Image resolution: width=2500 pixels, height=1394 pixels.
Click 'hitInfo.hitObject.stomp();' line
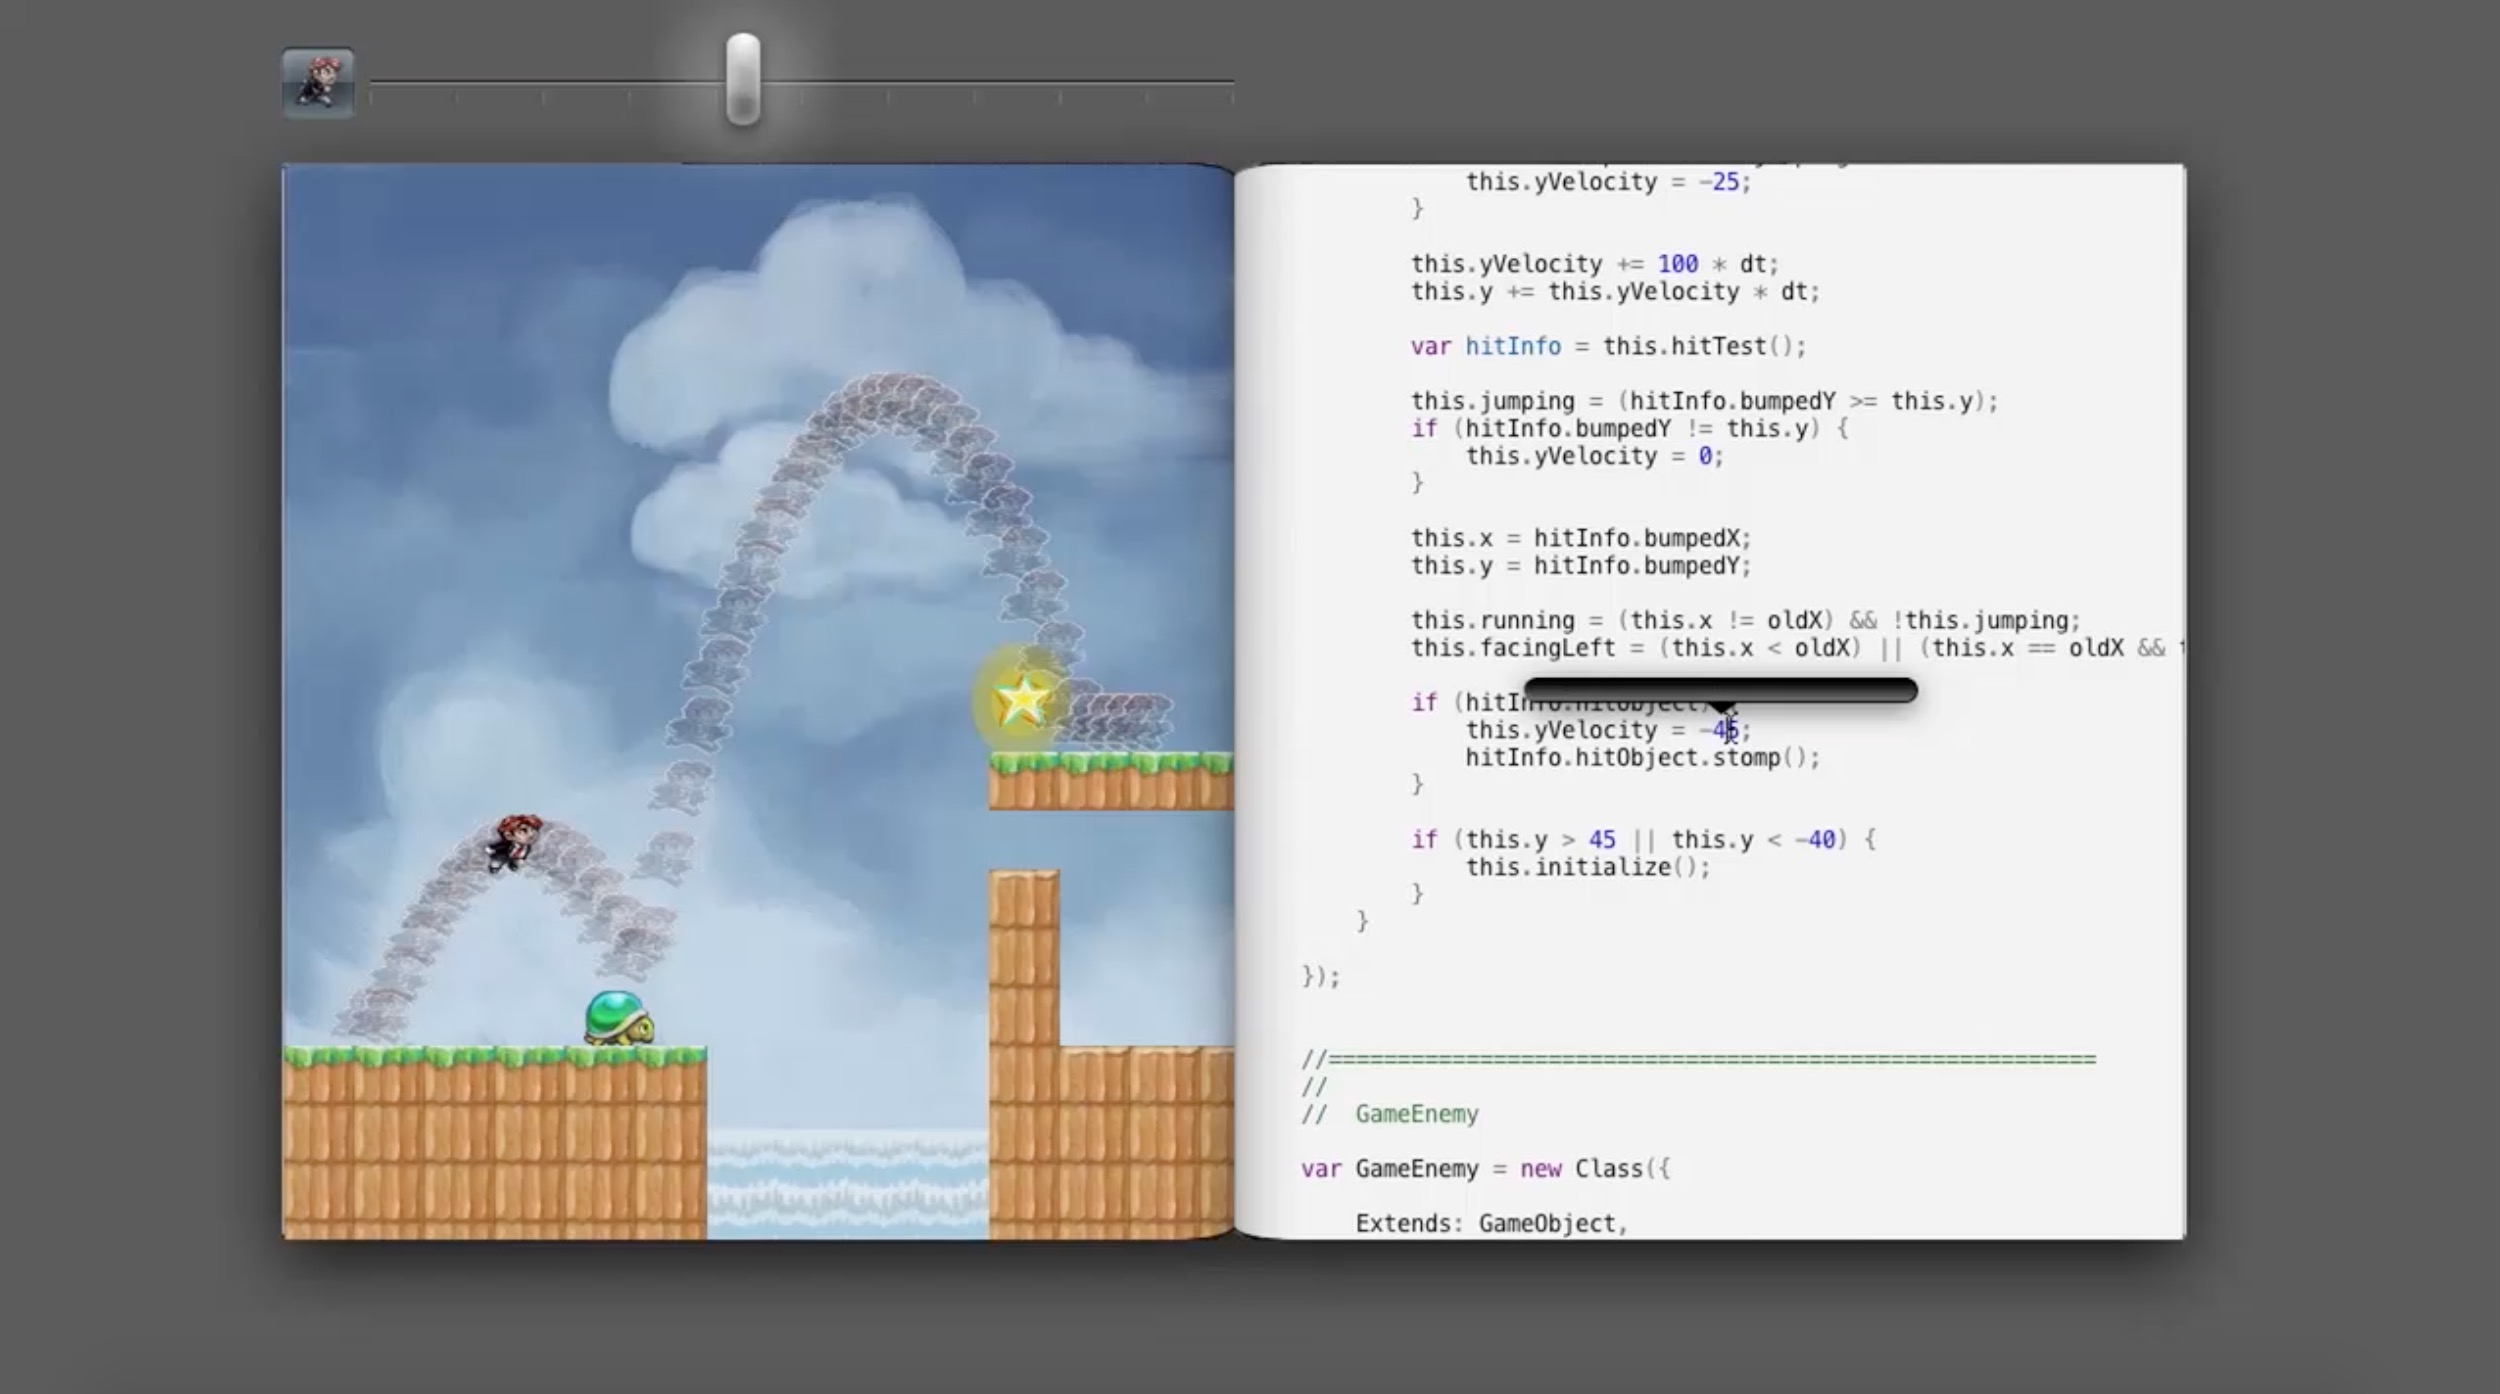coord(1643,758)
